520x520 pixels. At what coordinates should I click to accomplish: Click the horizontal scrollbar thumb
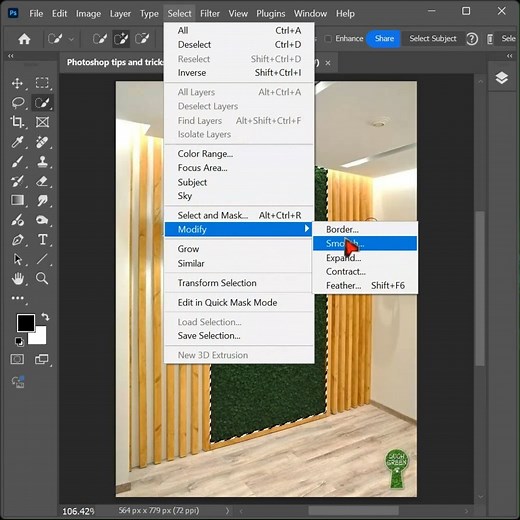353,510
